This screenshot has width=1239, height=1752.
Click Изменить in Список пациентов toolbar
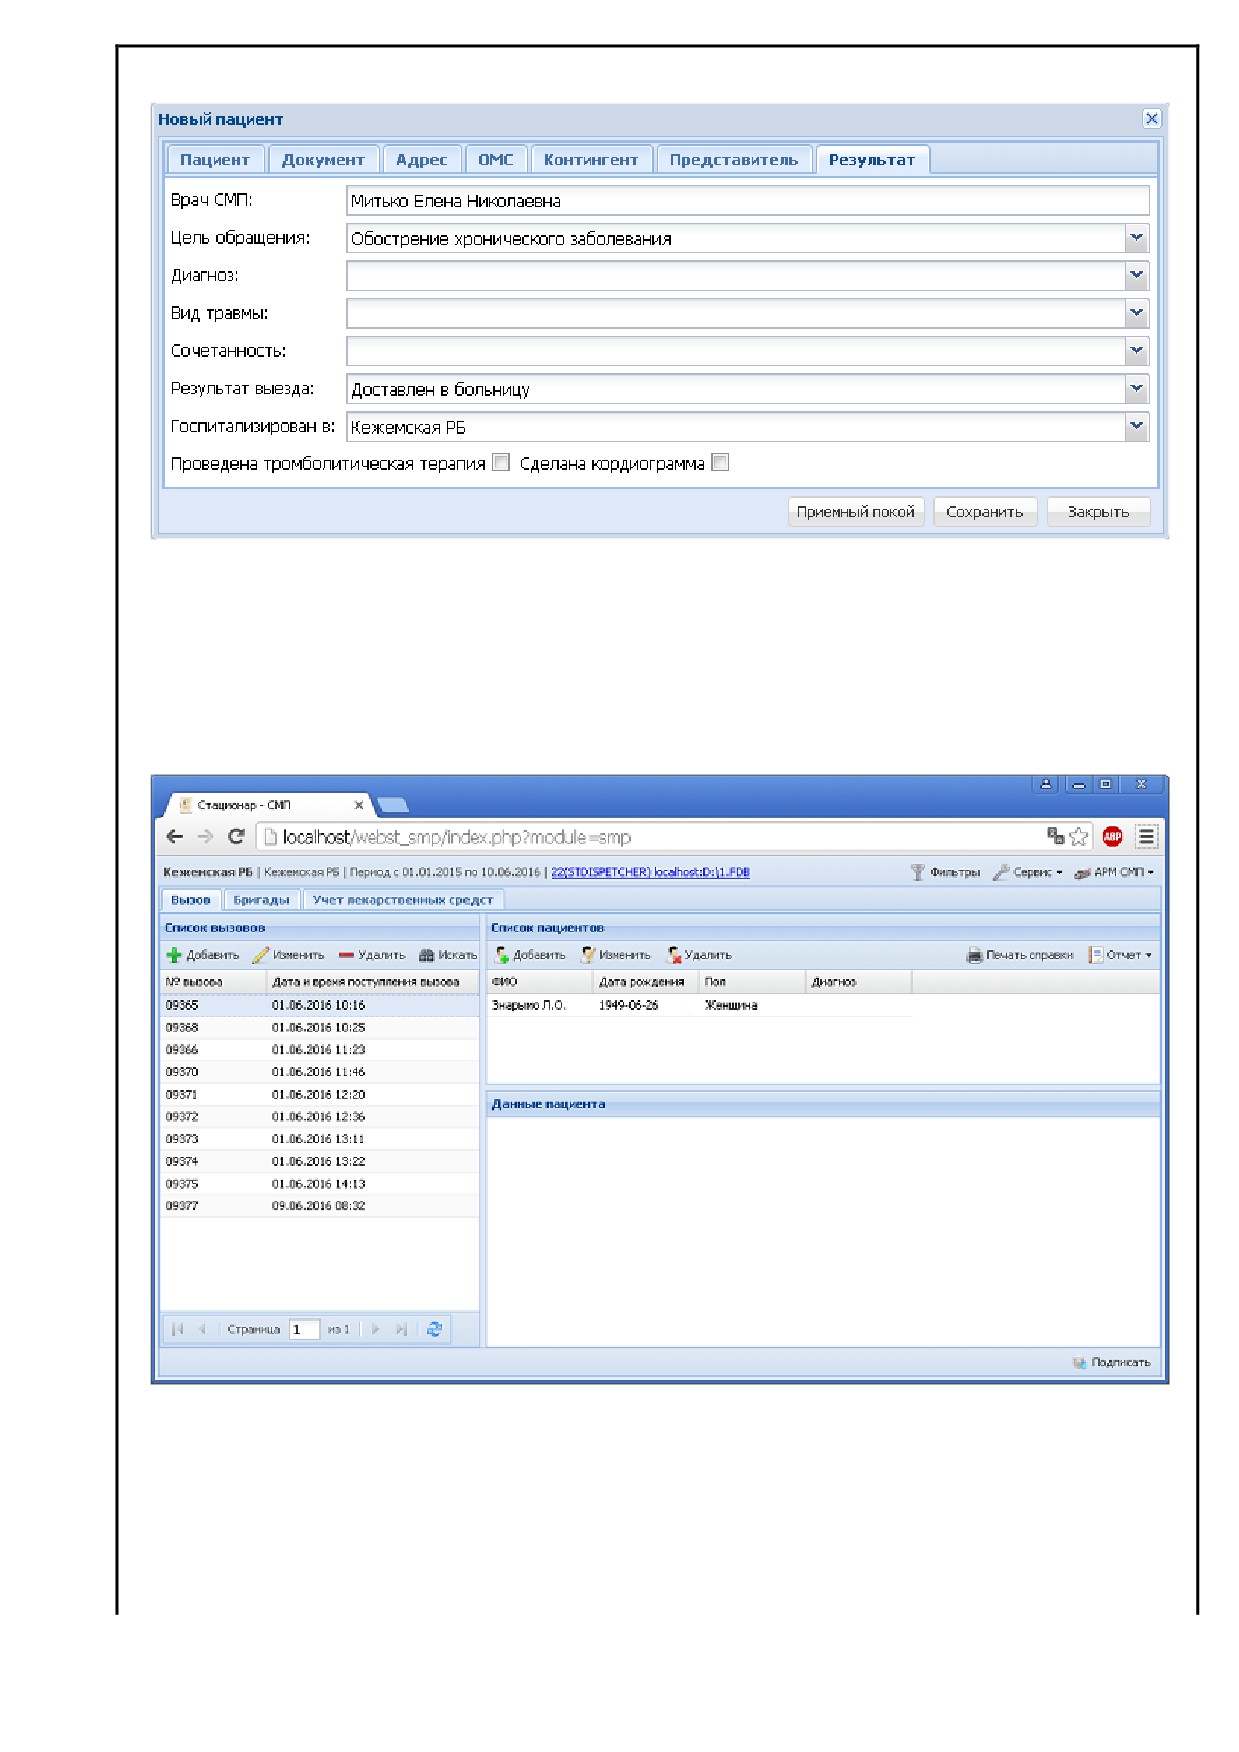[x=616, y=955]
